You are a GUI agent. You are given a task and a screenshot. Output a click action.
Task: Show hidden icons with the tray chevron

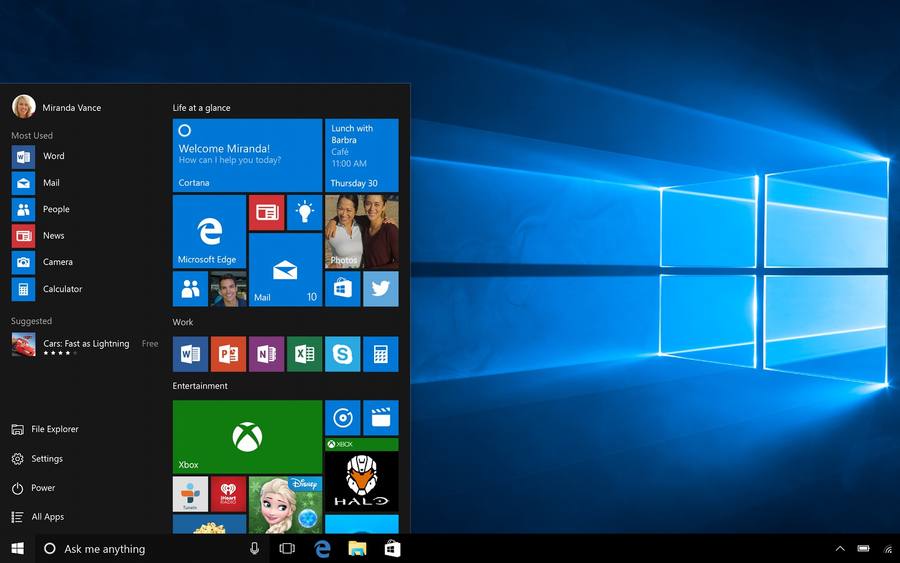pyautogui.click(x=840, y=549)
